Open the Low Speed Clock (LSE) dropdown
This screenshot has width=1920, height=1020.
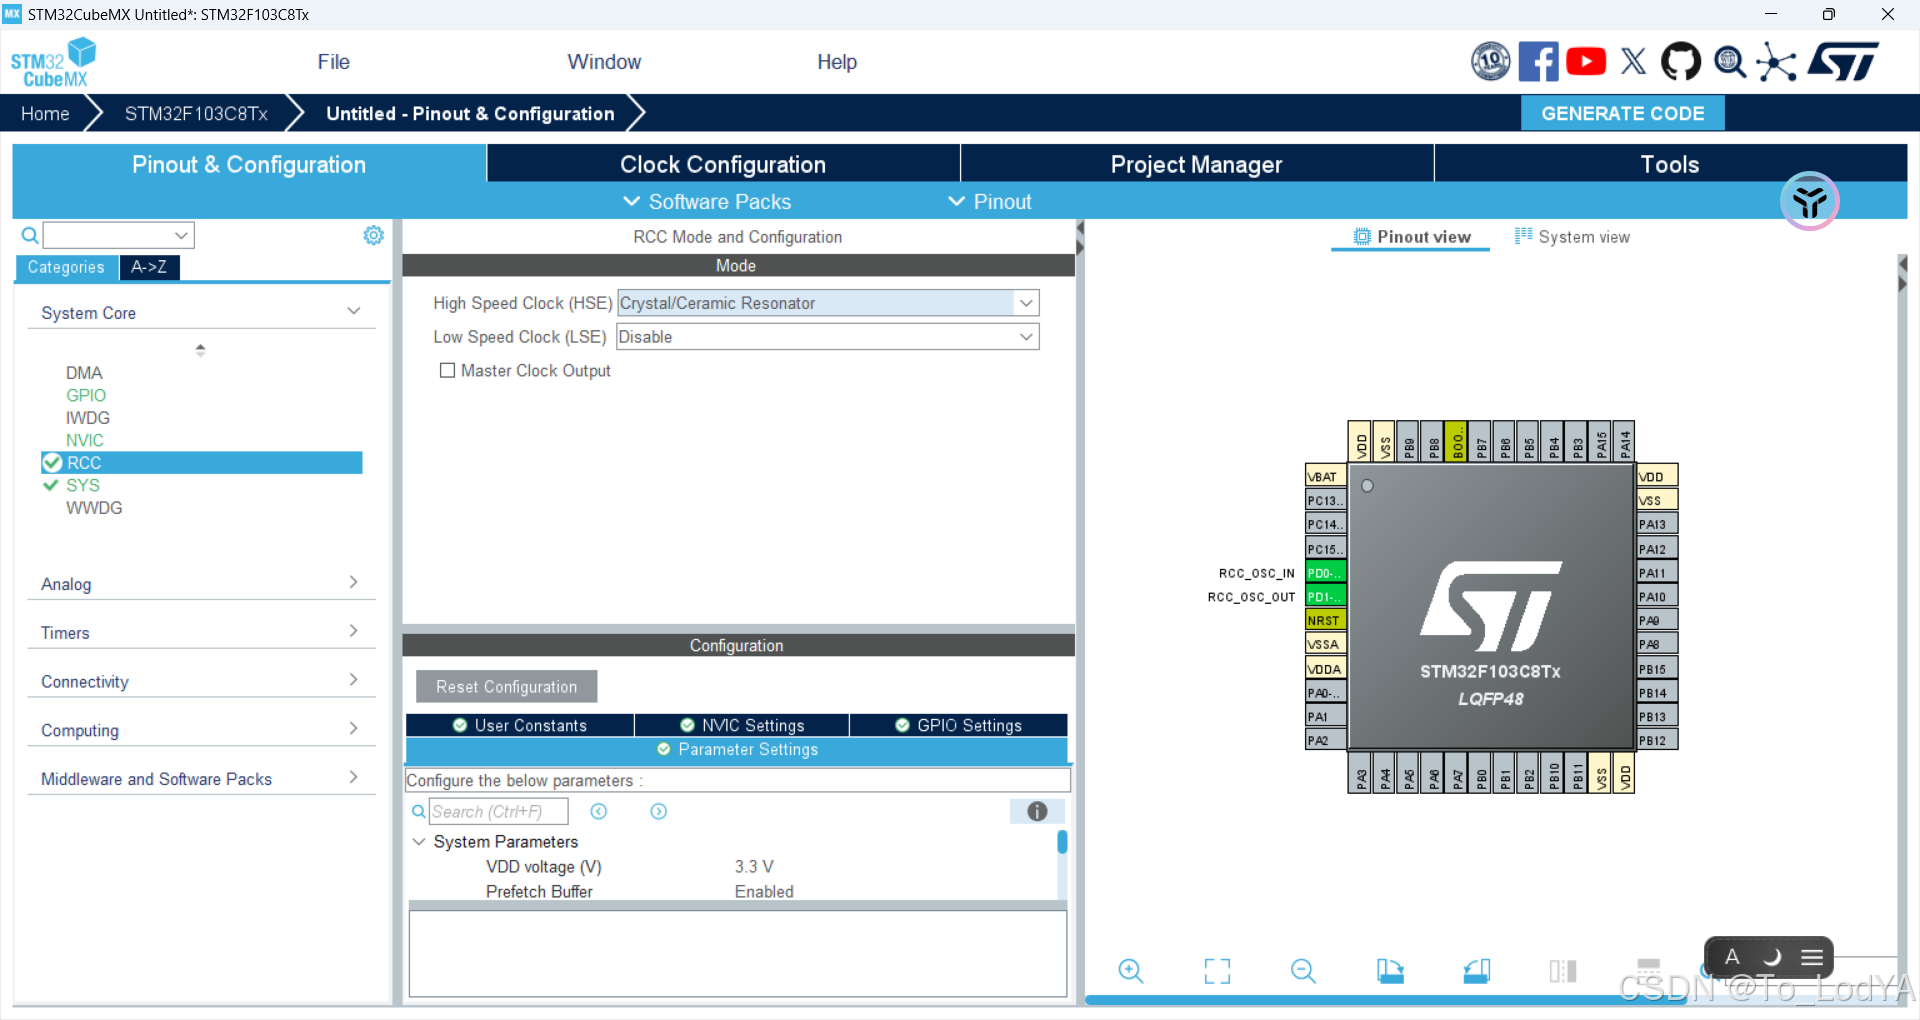click(x=1026, y=337)
